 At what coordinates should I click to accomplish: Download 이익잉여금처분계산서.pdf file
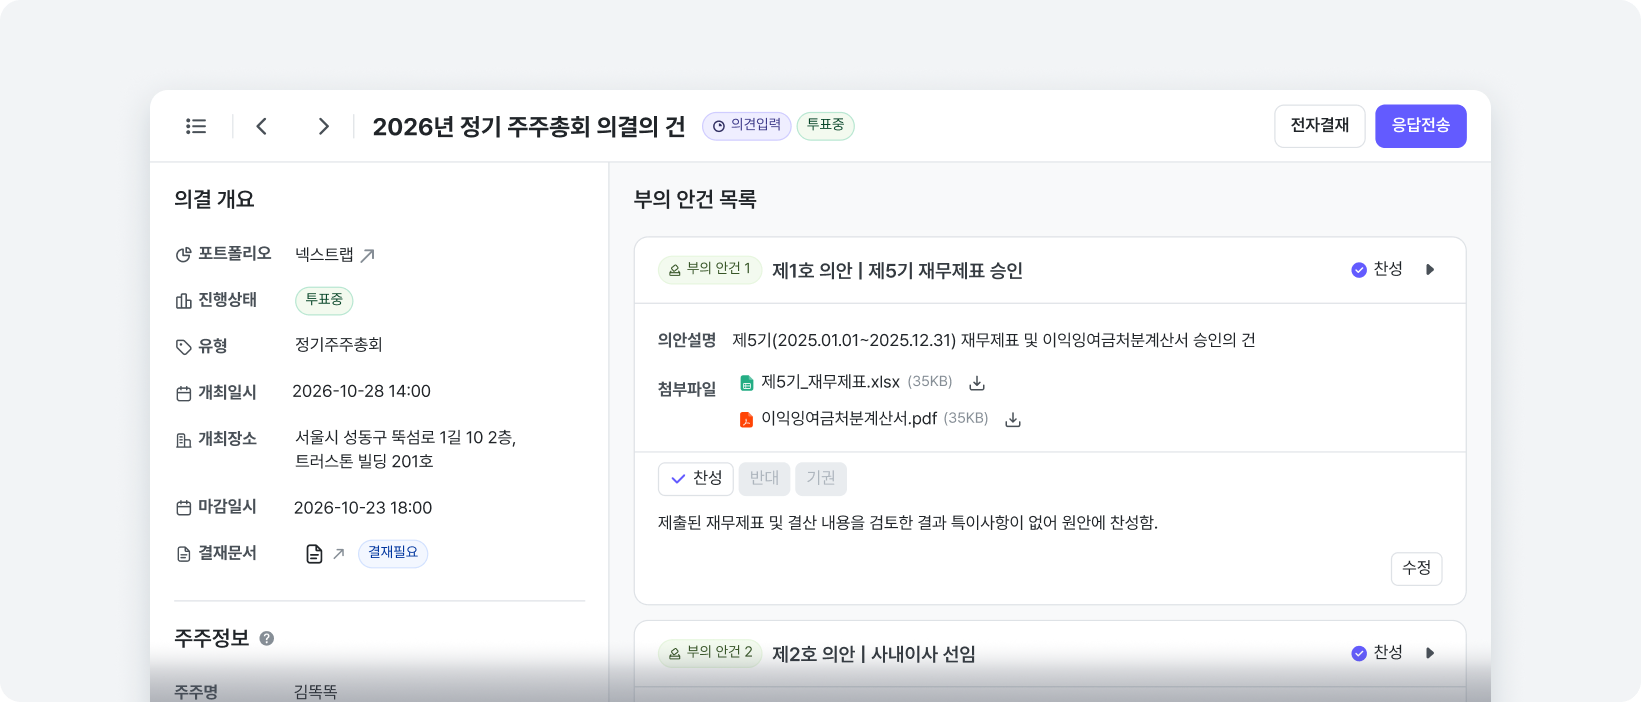click(1013, 420)
